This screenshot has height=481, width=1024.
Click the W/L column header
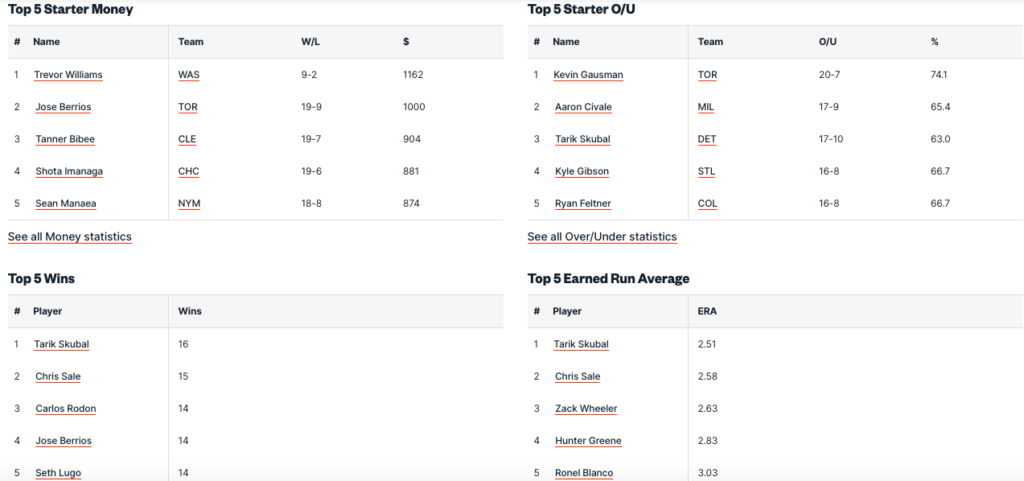(x=310, y=42)
